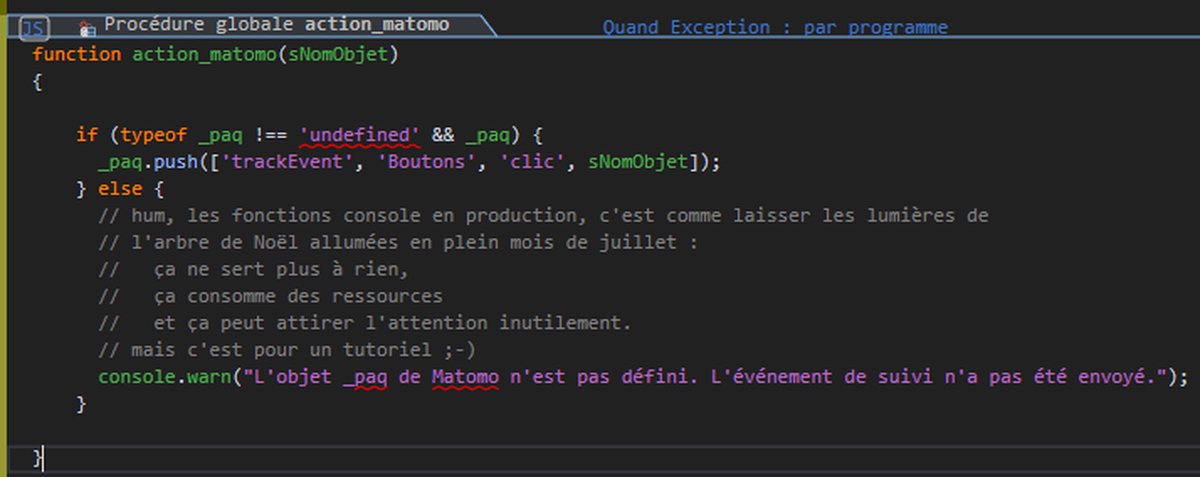Select the Procédure globale action_matomo tab
The image size is (1200, 477).
(x=277, y=25)
